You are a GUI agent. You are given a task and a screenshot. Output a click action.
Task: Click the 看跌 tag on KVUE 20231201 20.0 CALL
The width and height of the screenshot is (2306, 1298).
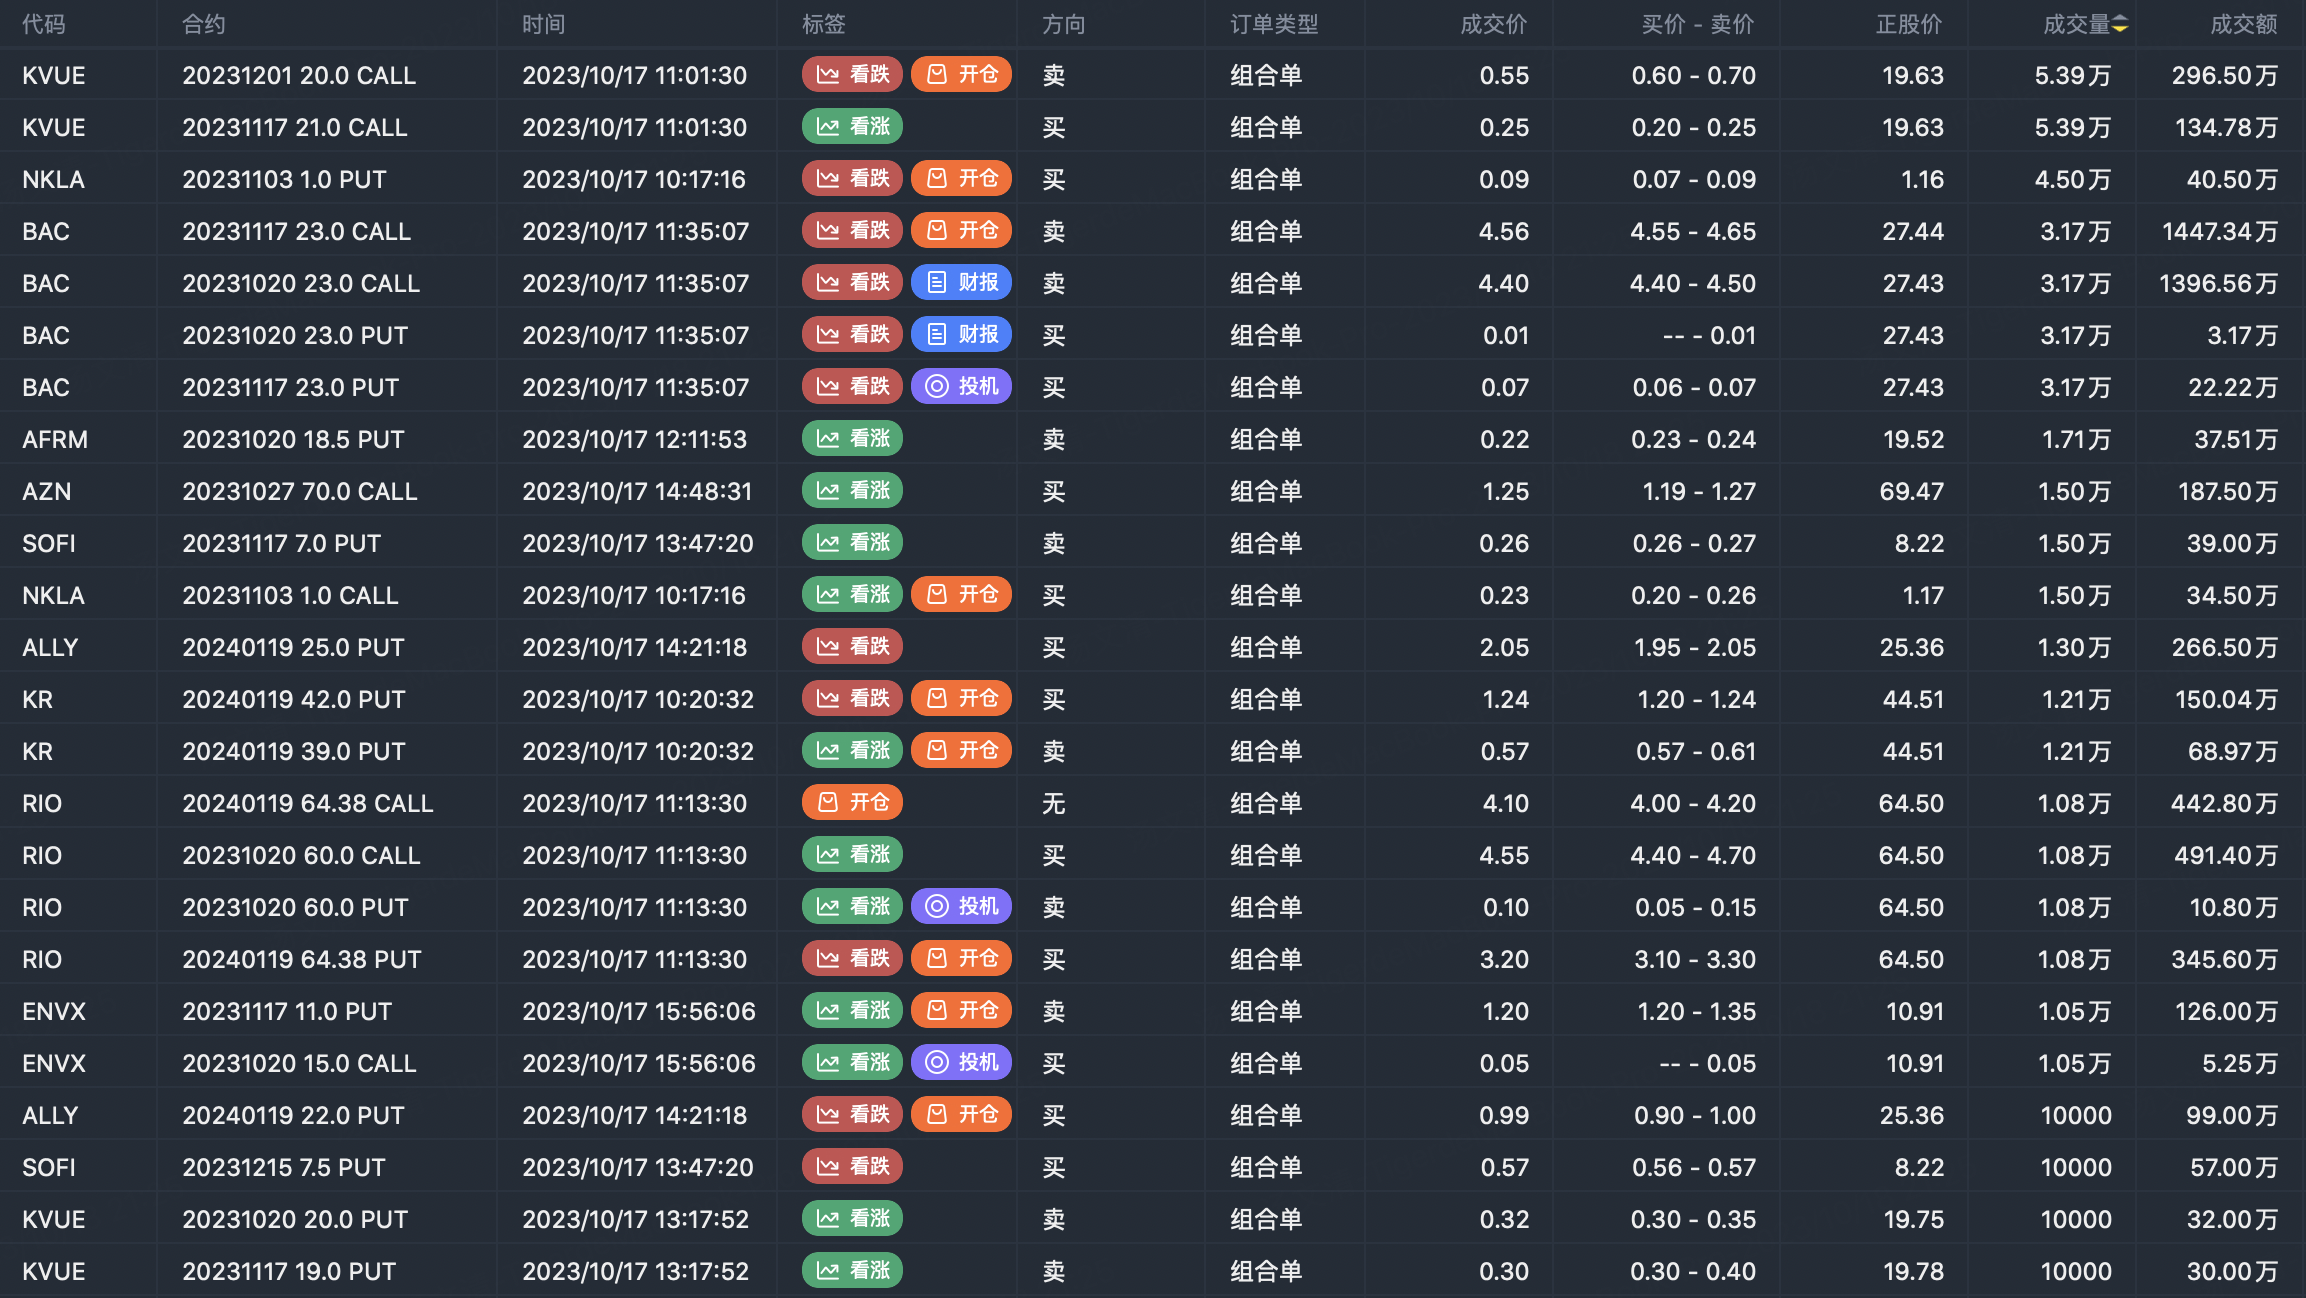coord(852,75)
